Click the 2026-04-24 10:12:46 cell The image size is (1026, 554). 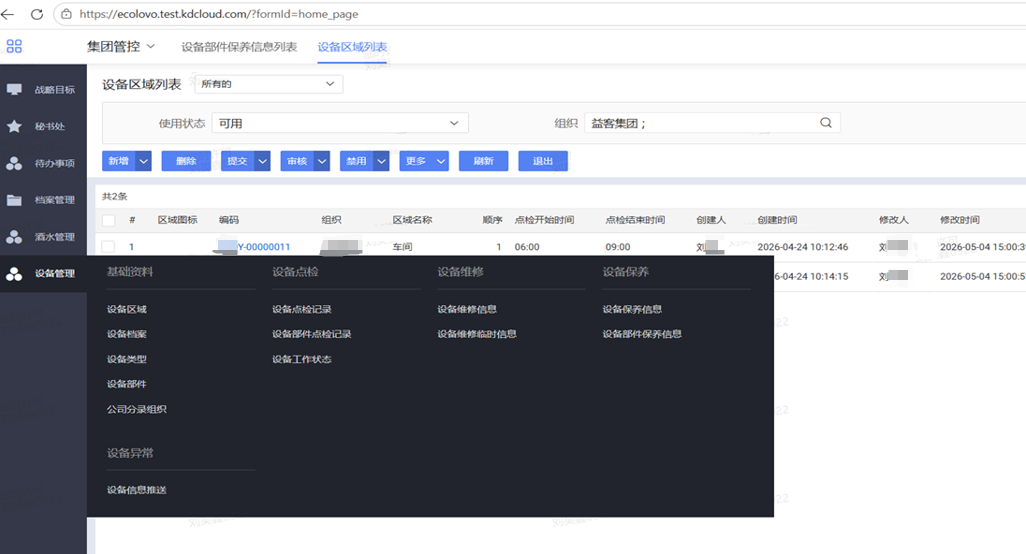click(803, 247)
